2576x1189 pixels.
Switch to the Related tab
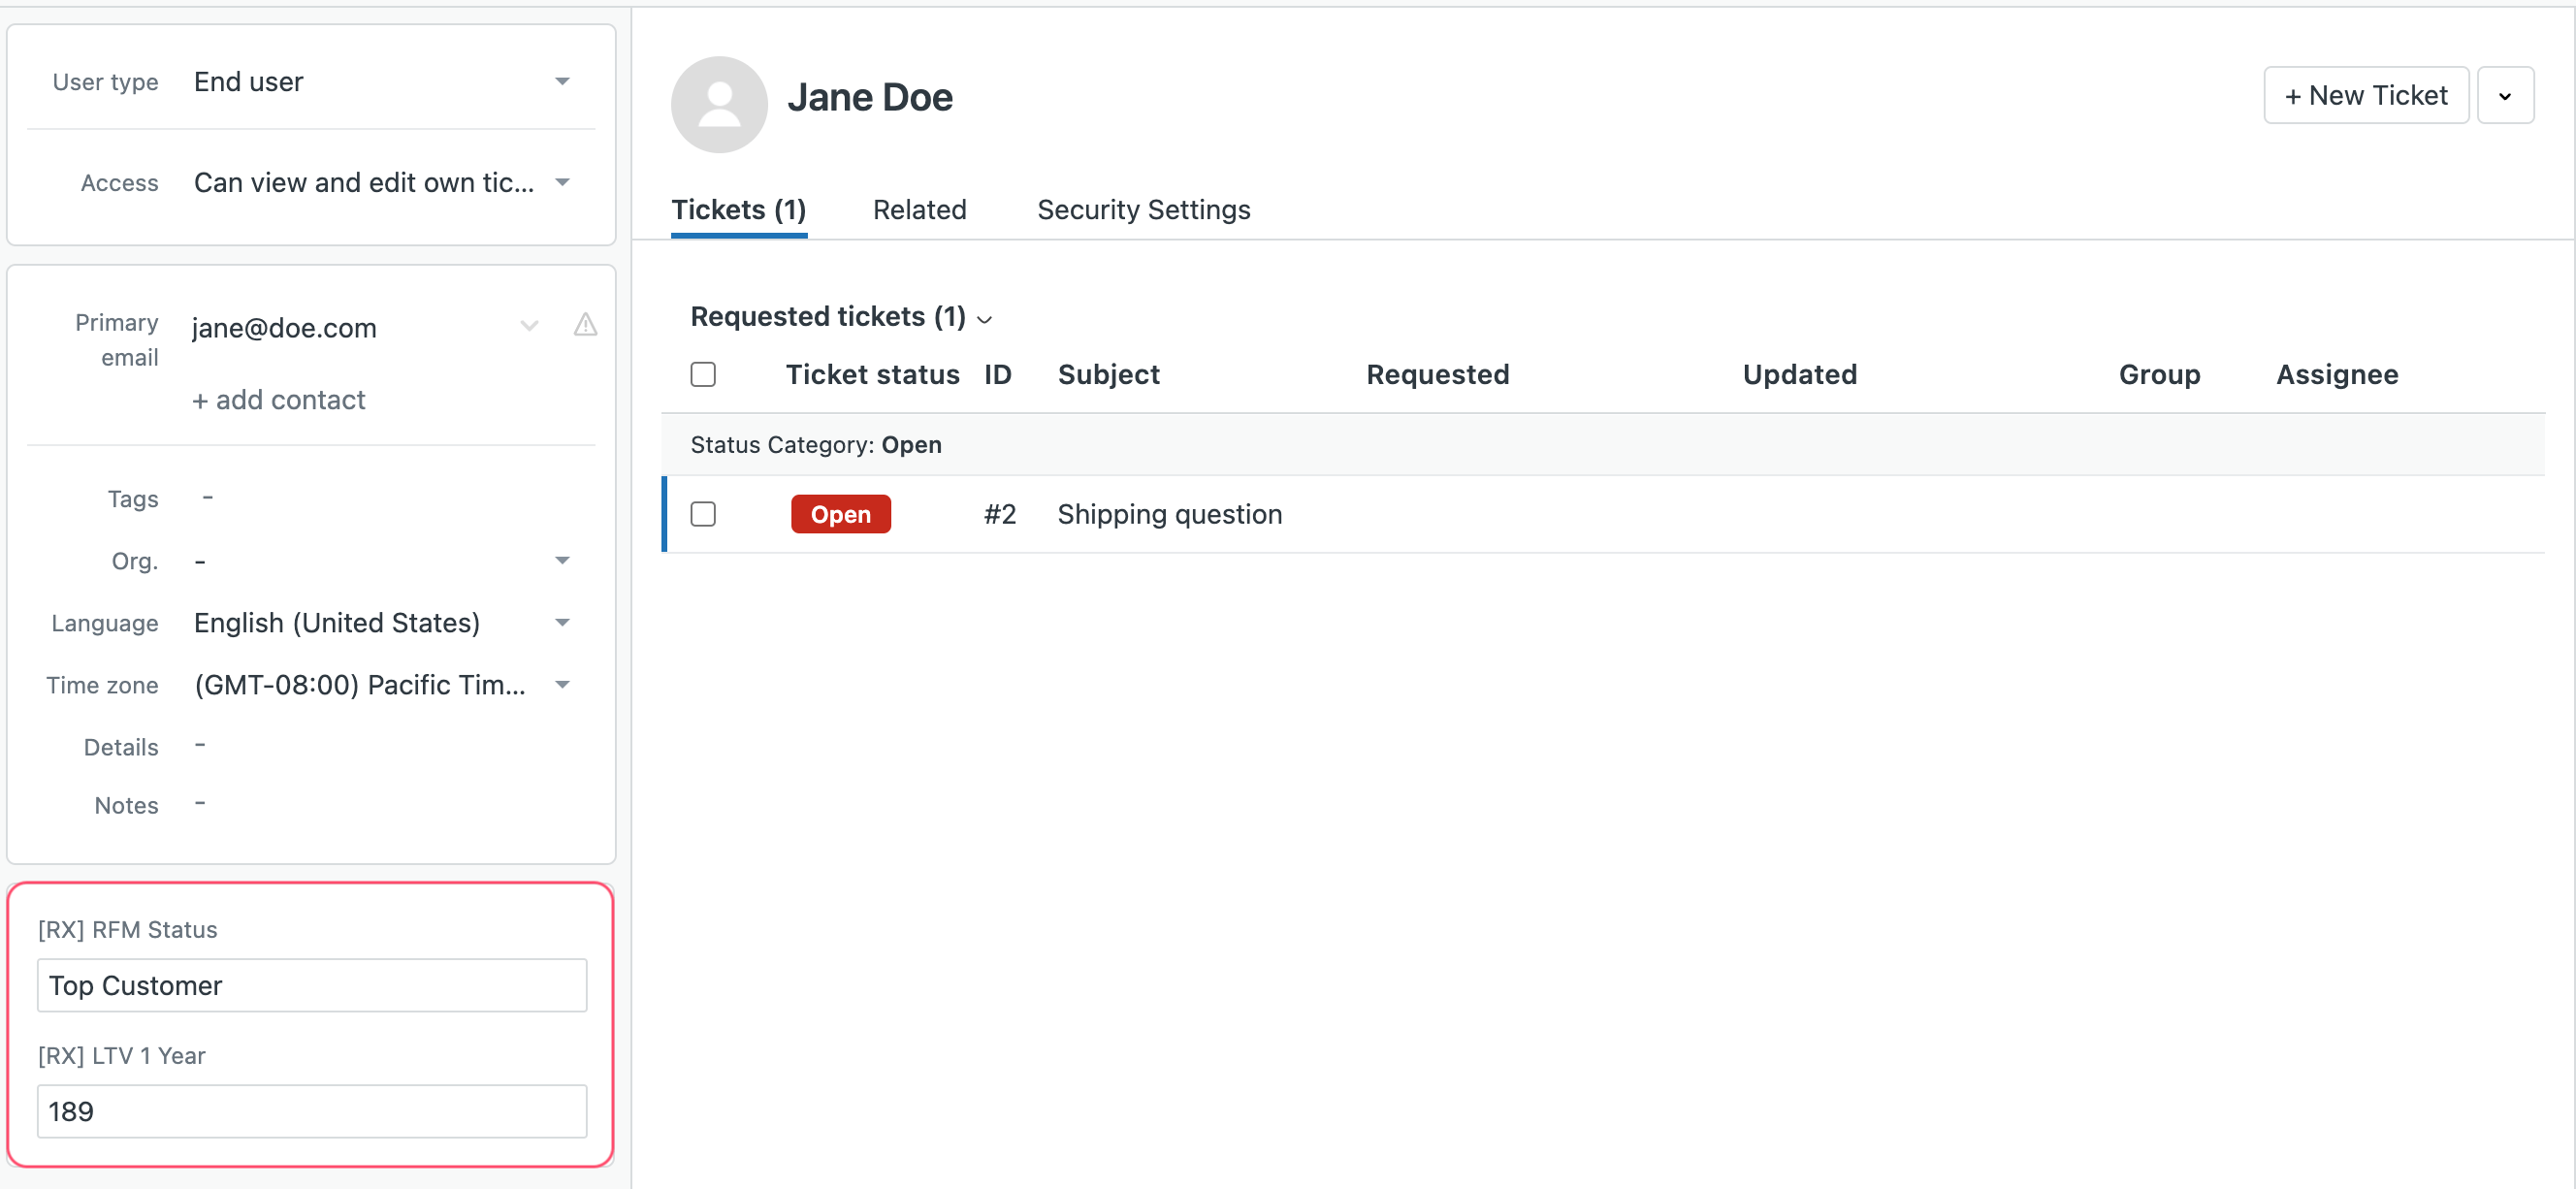point(919,209)
